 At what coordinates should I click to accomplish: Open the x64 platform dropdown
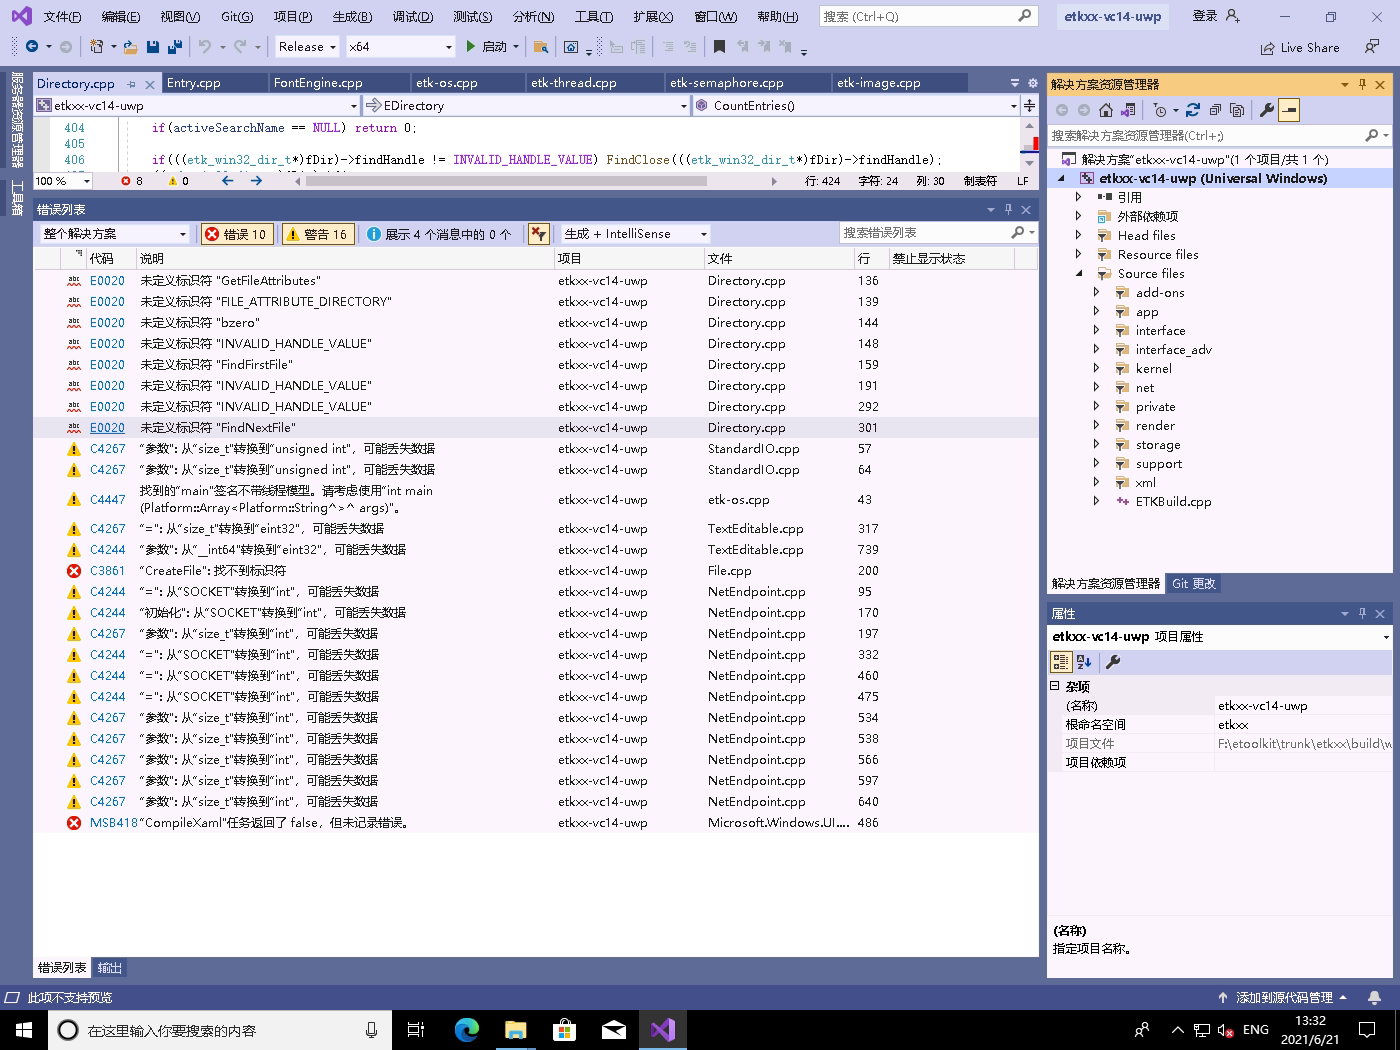[x=400, y=47]
